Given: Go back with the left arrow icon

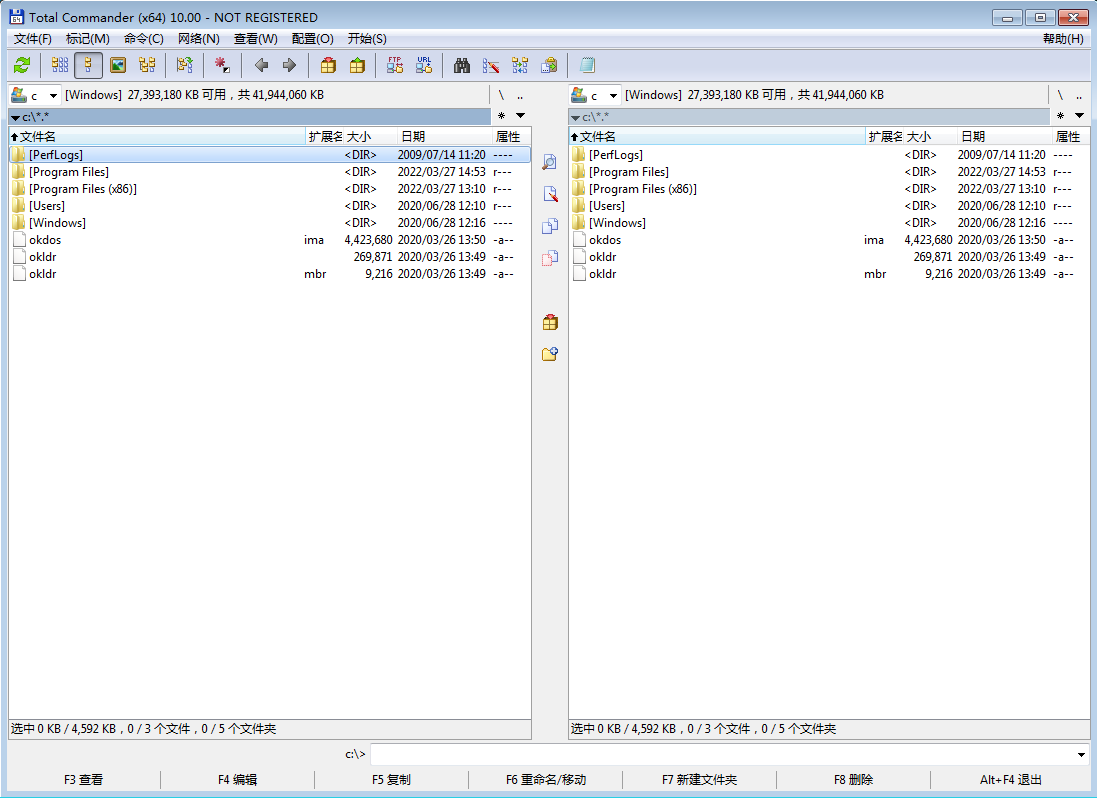Looking at the screenshot, I should [261, 66].
